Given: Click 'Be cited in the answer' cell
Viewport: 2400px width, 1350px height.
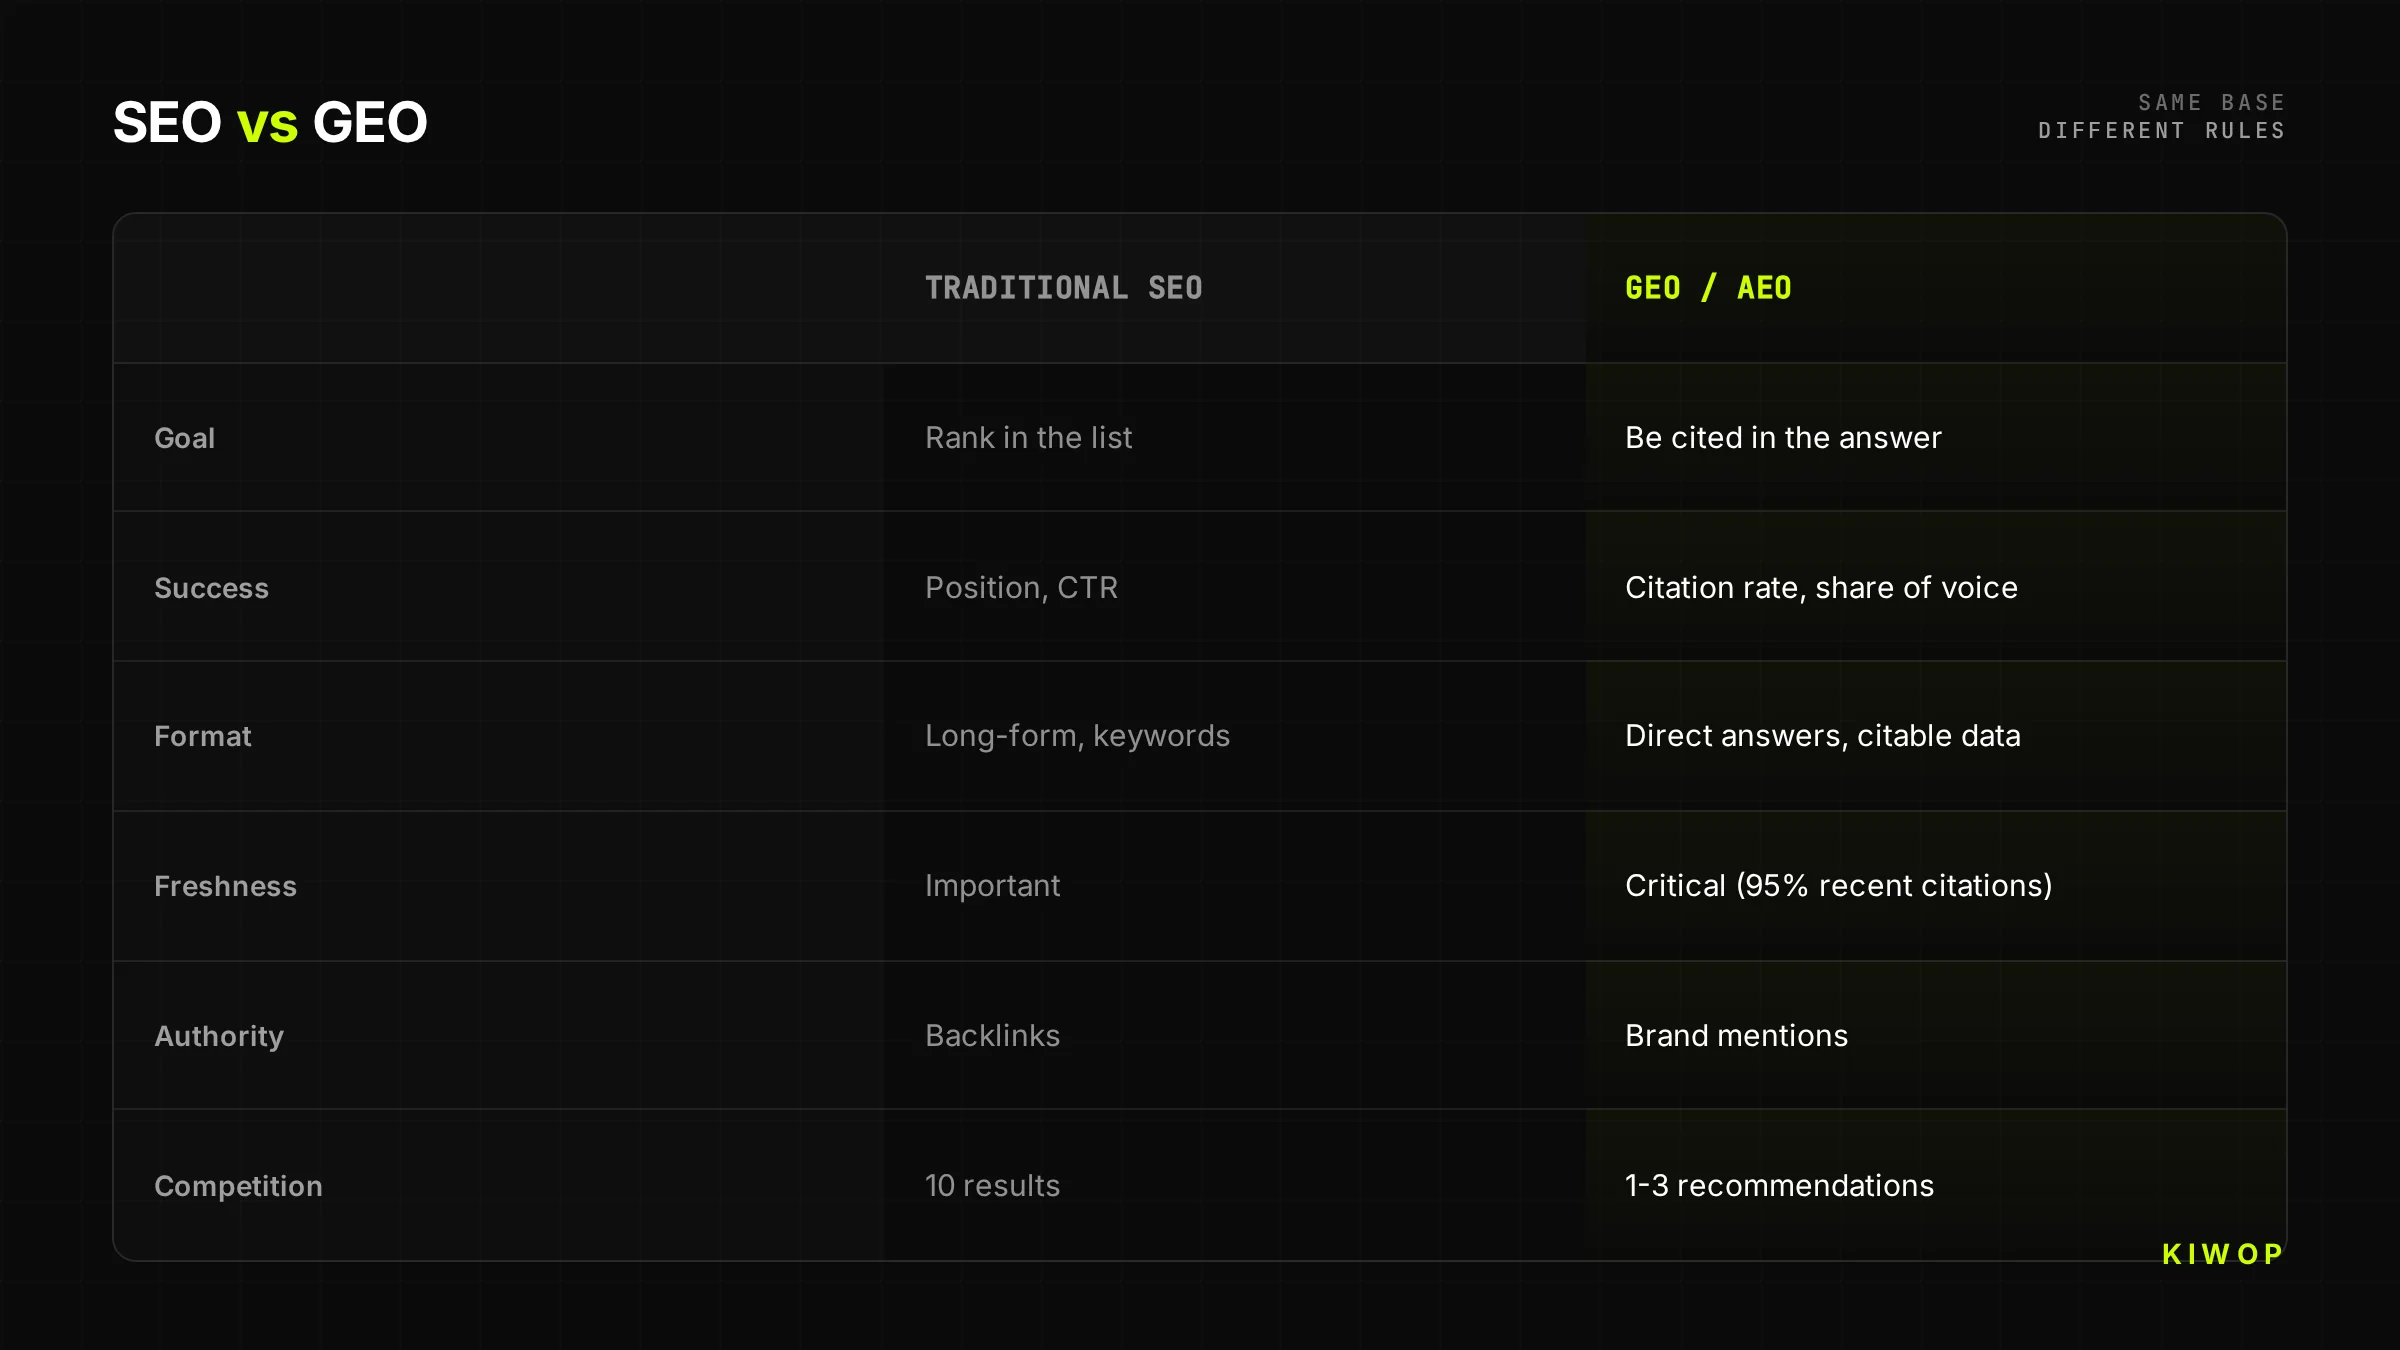Looking at the screenshot, I should pyautogui.click(x=1783, y=437).
